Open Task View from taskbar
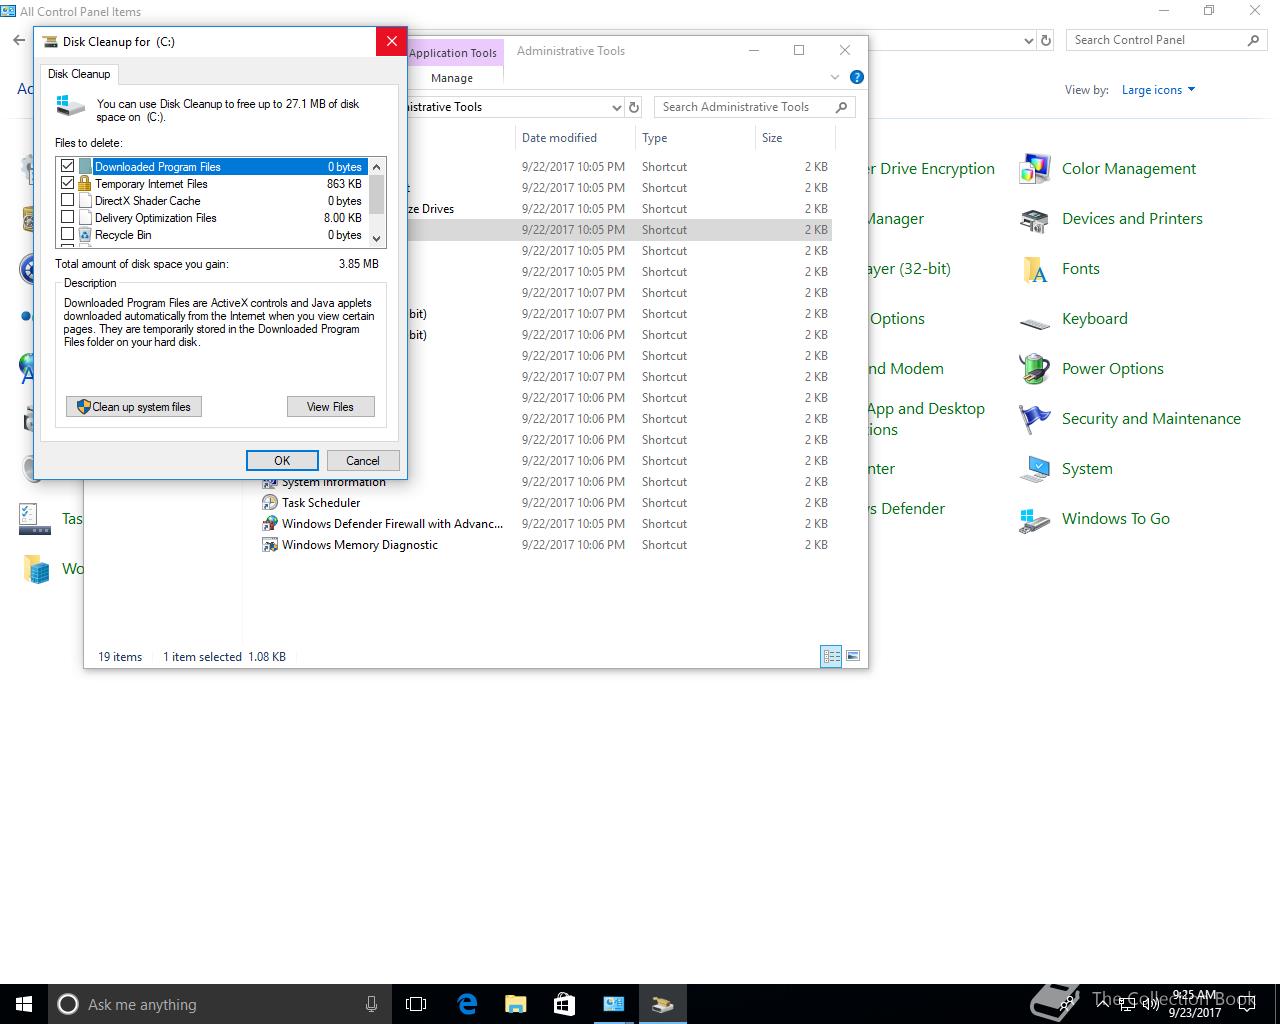This screenshot has width=1280, height=1024. (x=416, y=1004)
